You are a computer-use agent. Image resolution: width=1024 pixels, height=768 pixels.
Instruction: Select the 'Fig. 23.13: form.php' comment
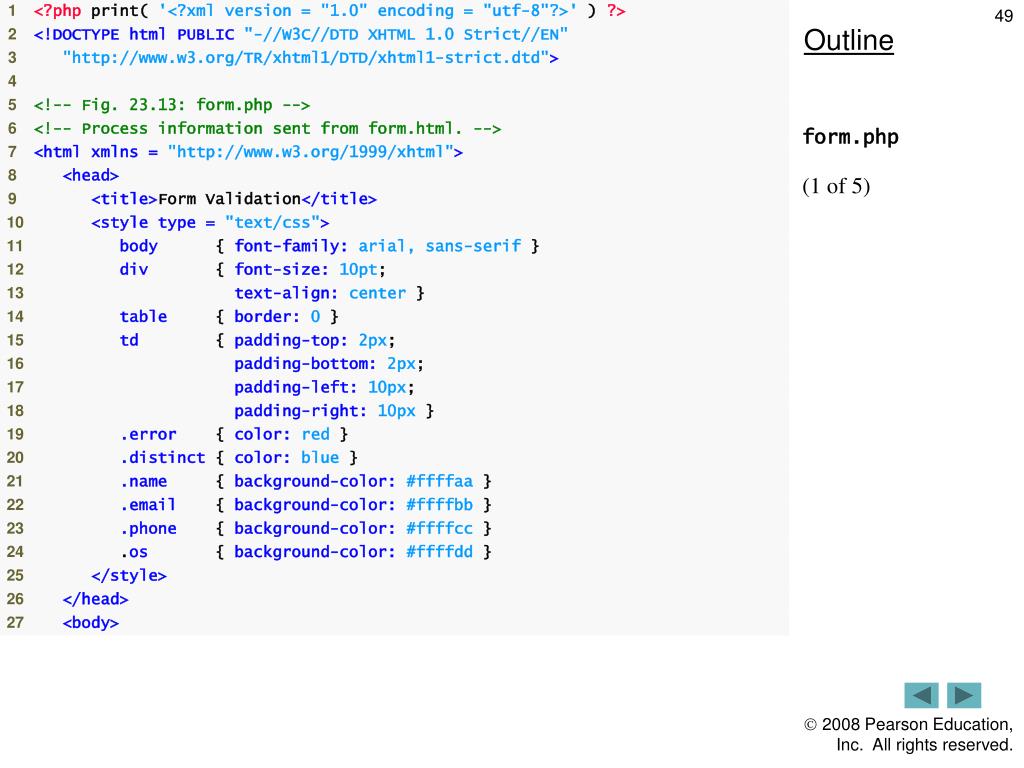[172, 105]
